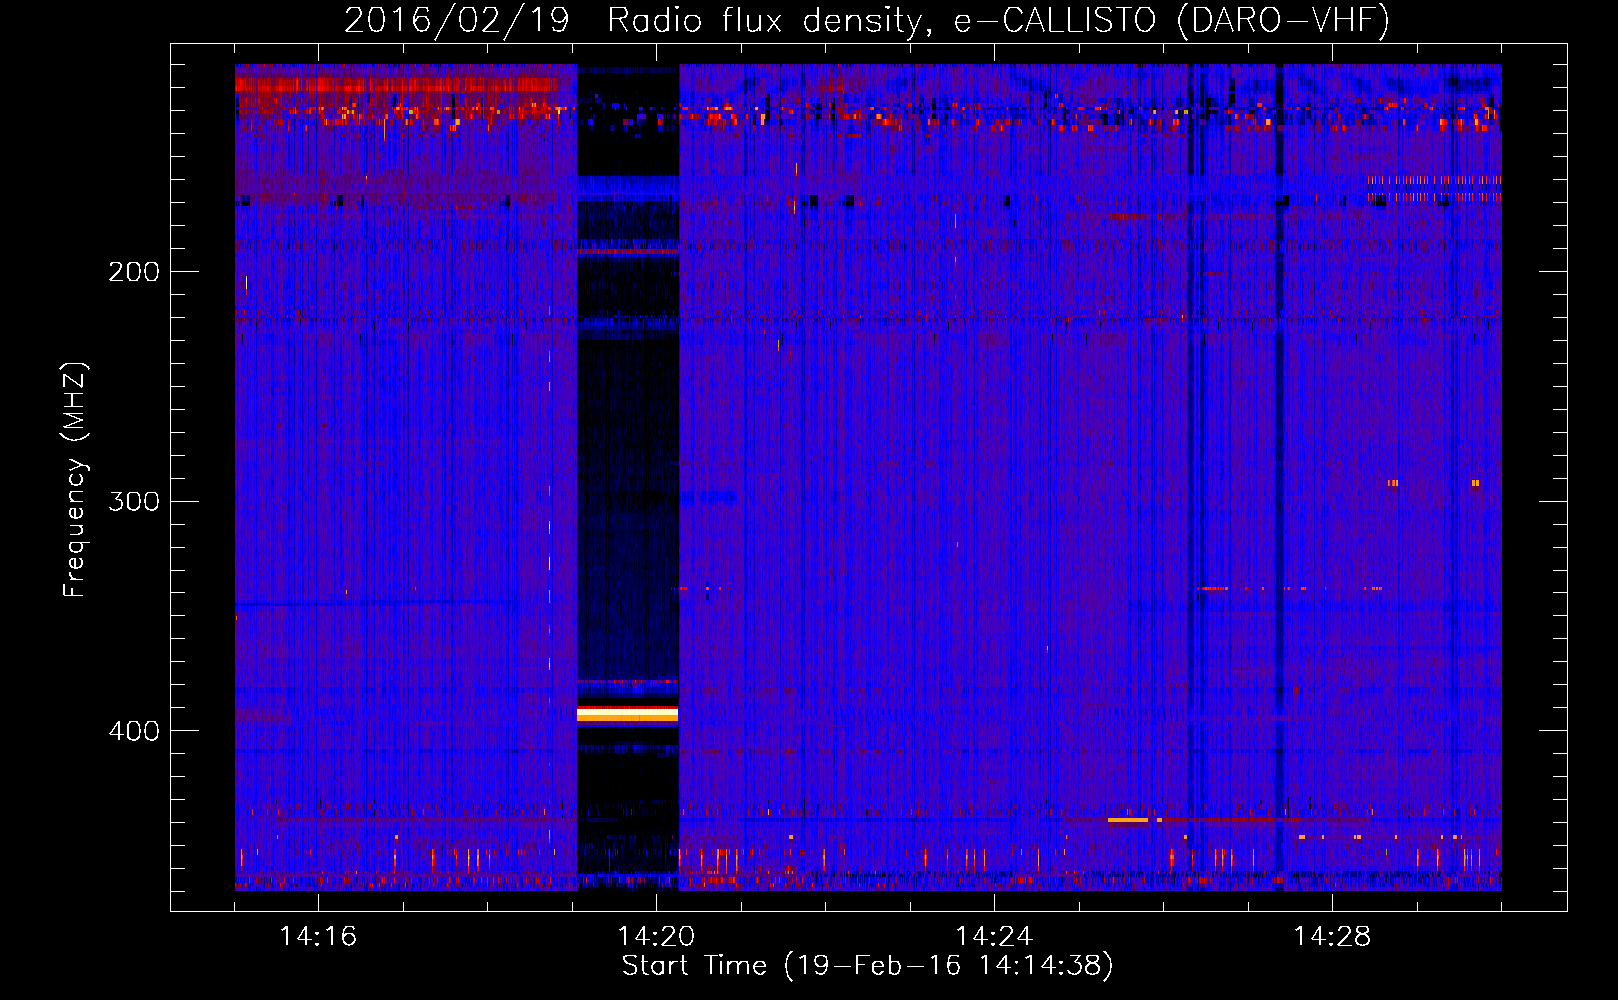Select the 300 frequency tick label
This screenshot has height=1000, width=1618.
(x=134, y=501)
